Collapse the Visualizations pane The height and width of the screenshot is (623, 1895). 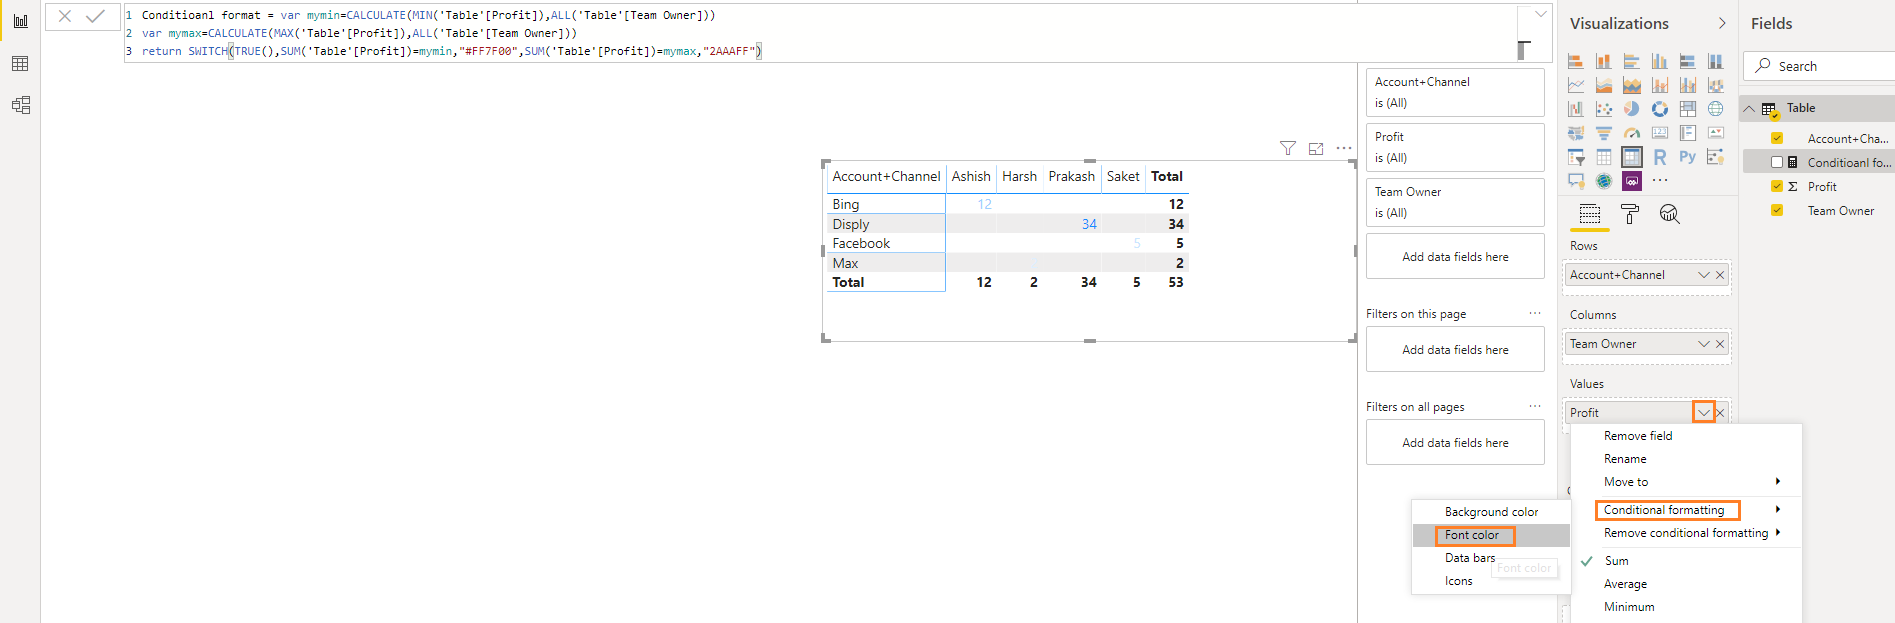[1722, 23]
